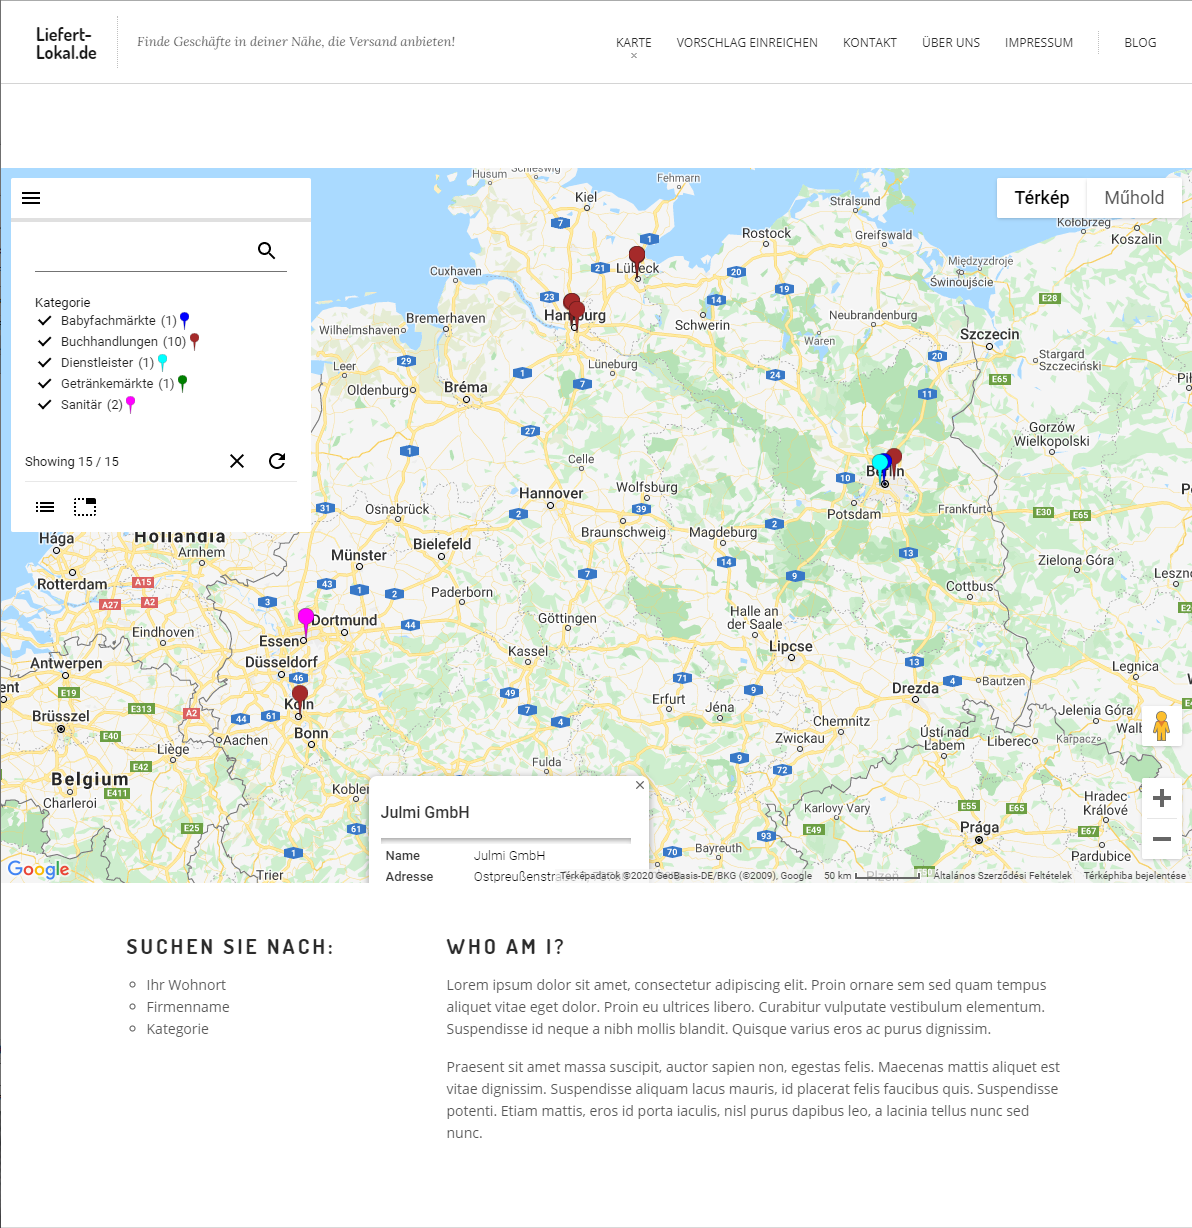1192x1228 pixels.
Task: Open the Google logo link on map
Action: (38, 869)
